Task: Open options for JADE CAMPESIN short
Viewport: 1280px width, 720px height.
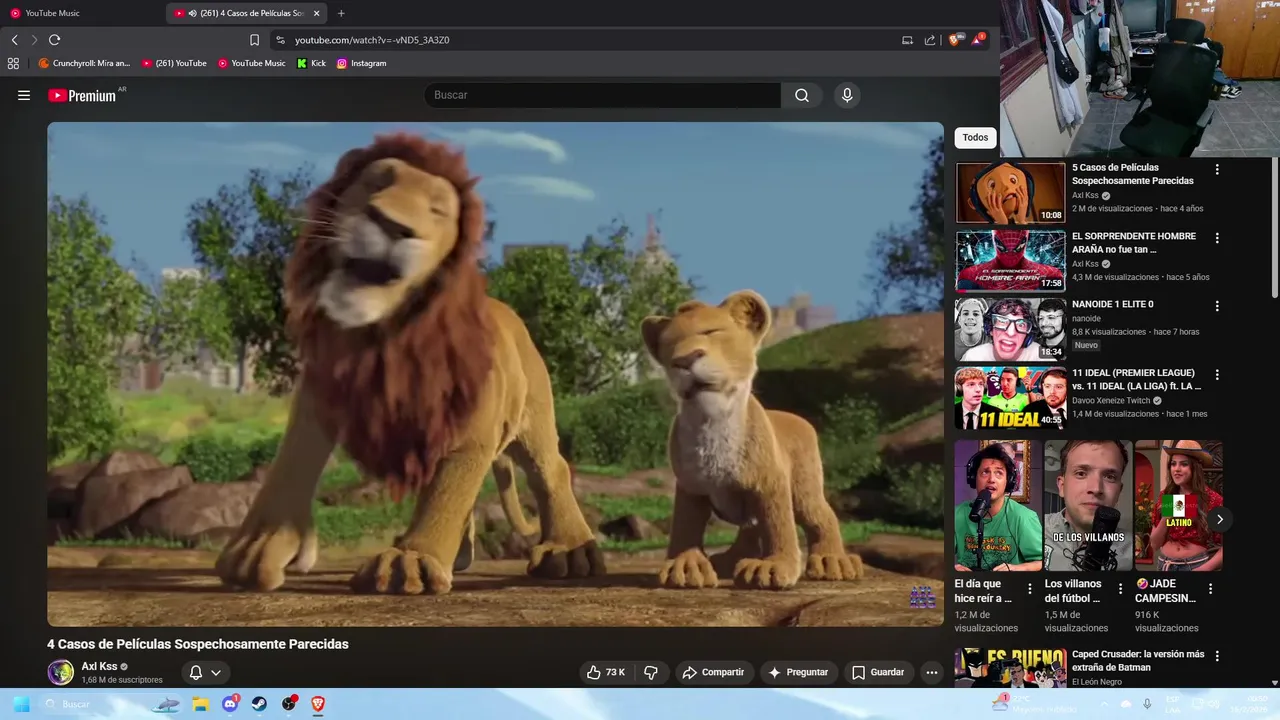Action: (x=1210, y=589)
